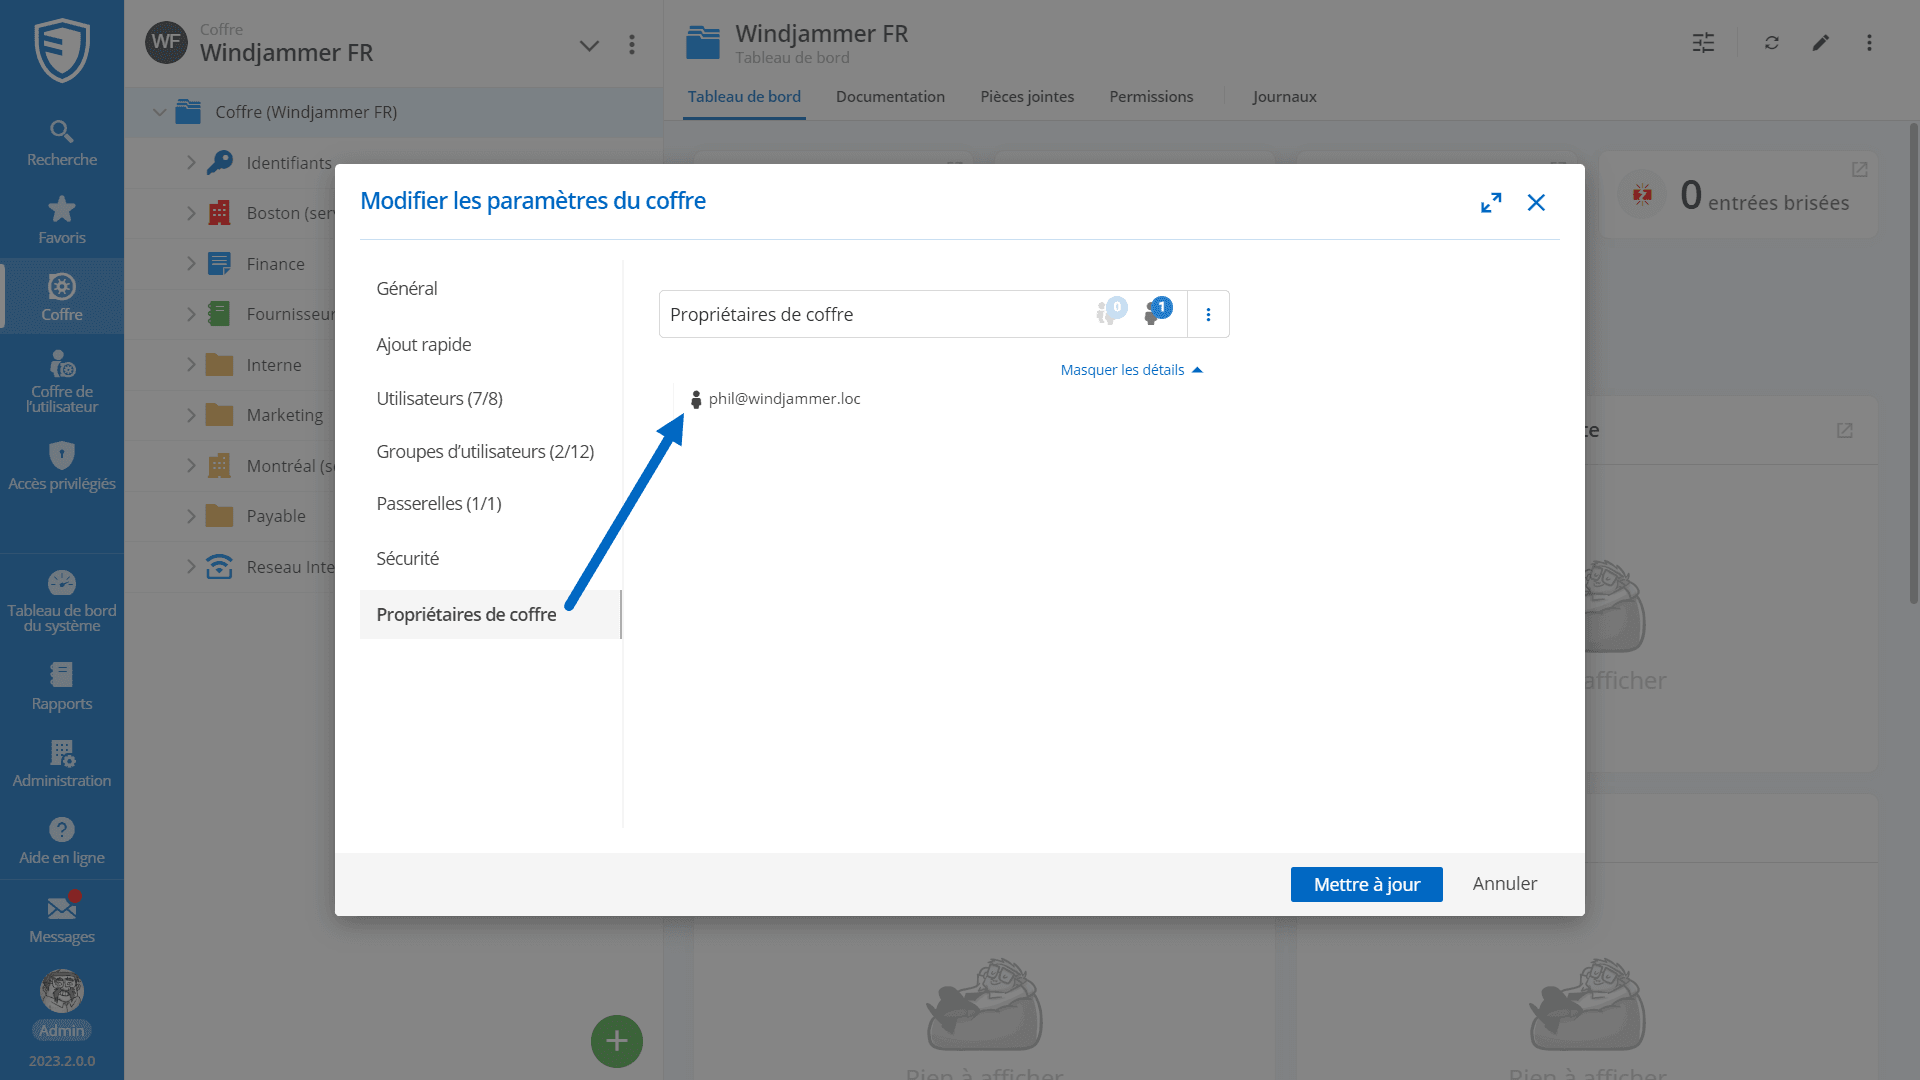Click the groups badge with count 0
The width and height of the screenshot is (1920, 1080).
point(1110,312)
